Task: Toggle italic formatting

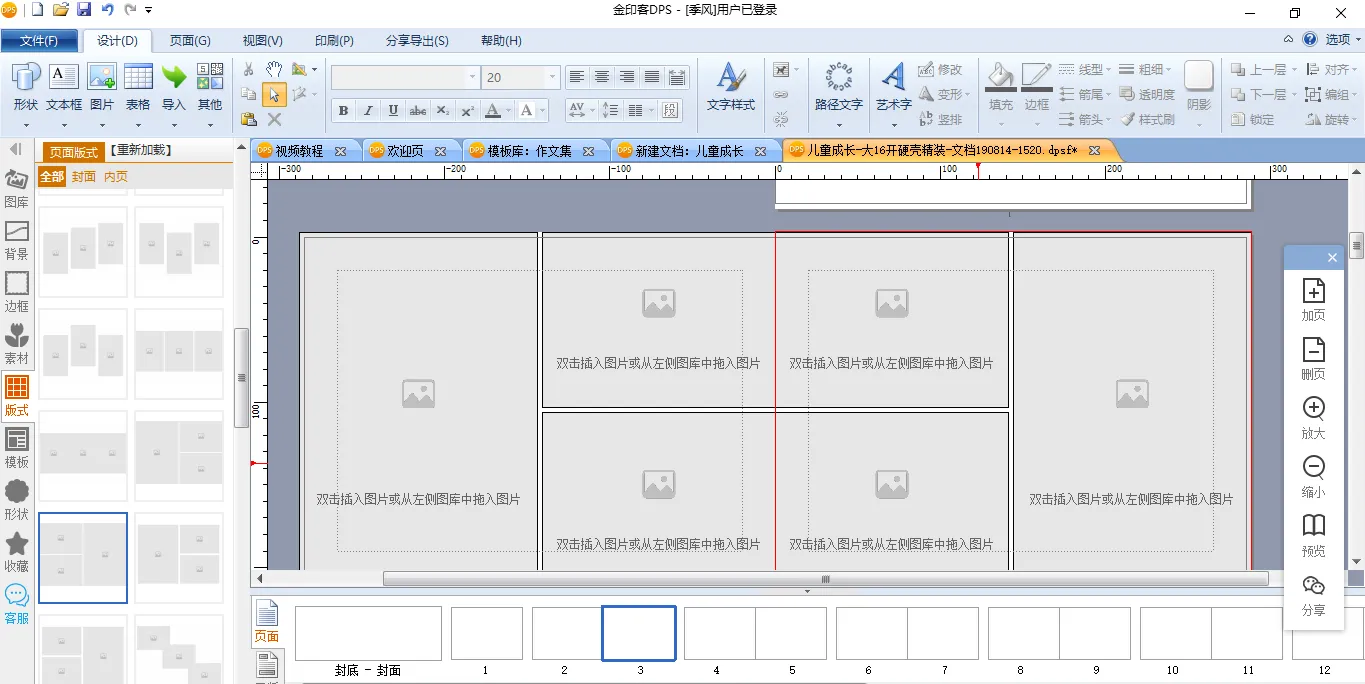Action: tap(368, 110)
